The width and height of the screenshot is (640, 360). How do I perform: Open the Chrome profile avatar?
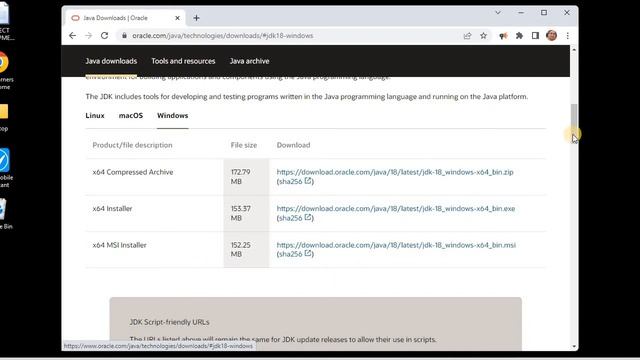click(551, 36)
